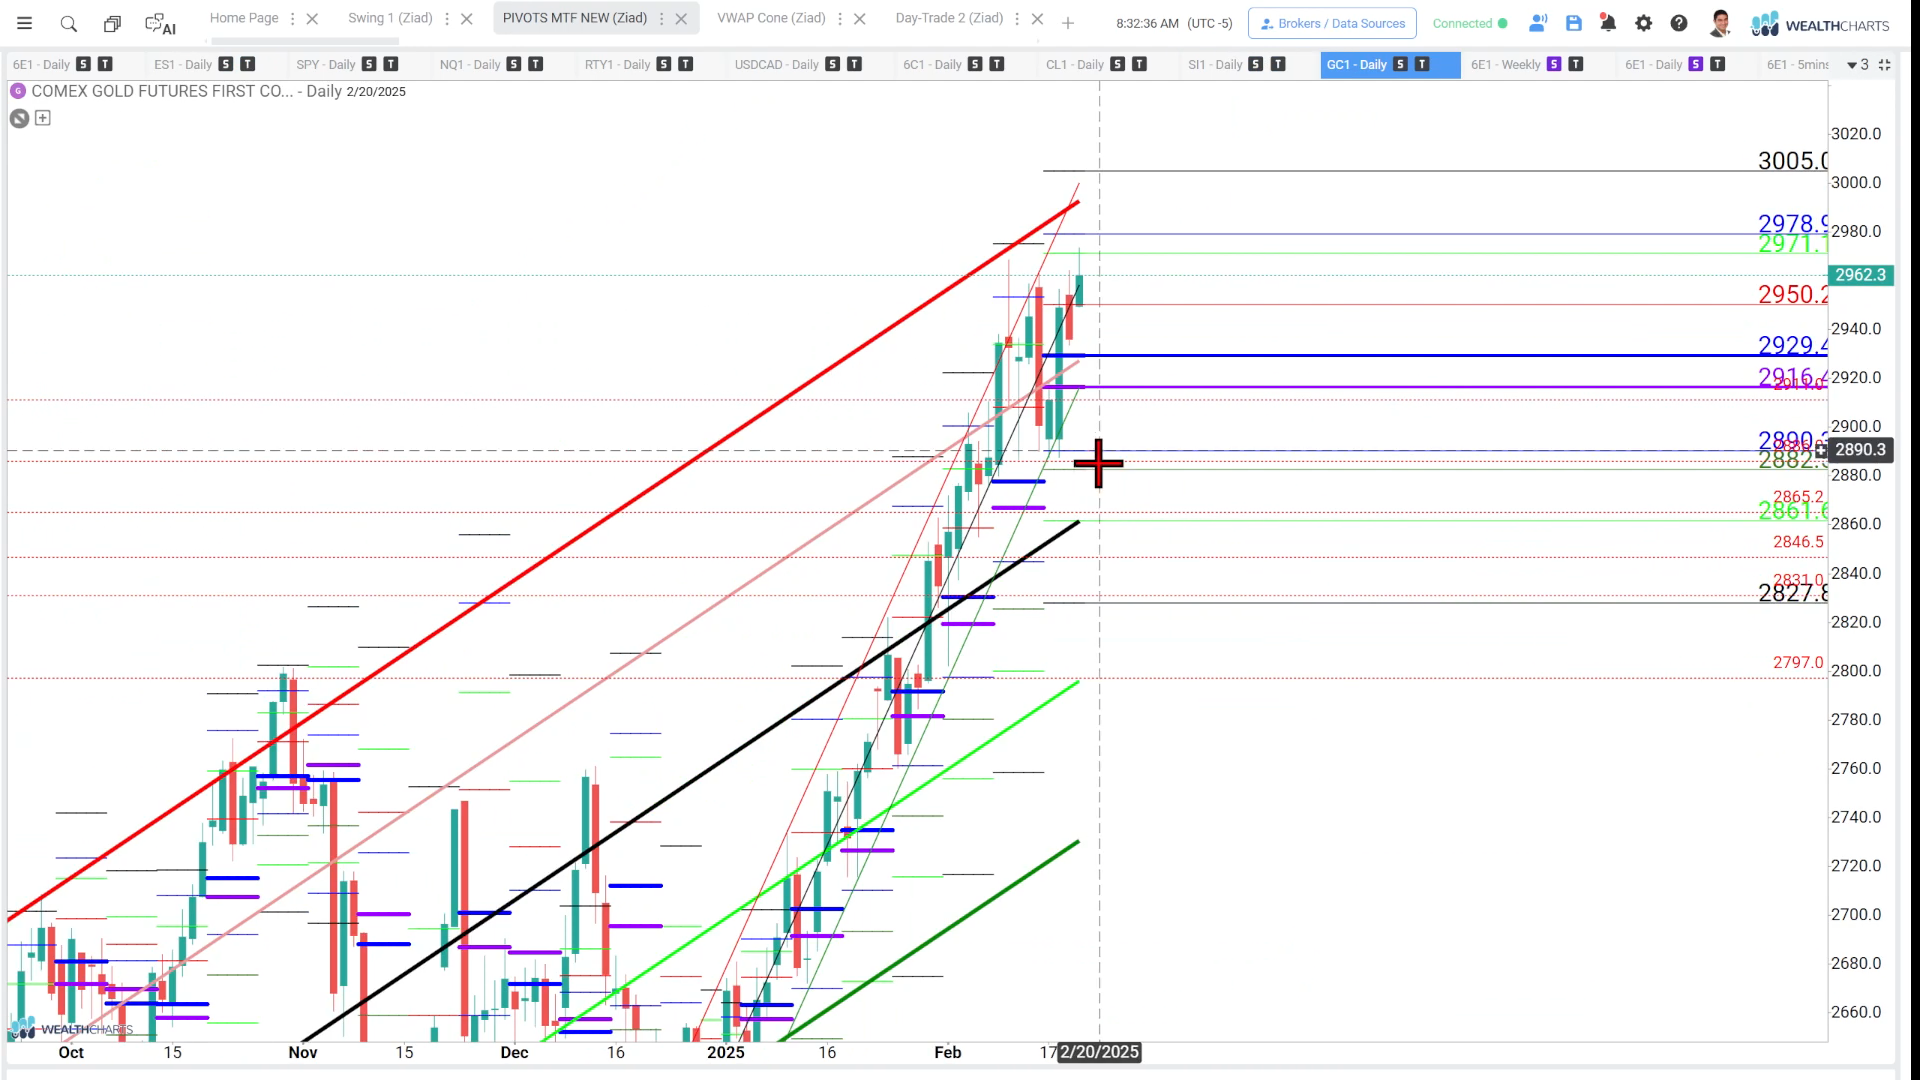Open notifications bell
Image resolution: width=1920 pixels, height=1080 pixels.
pyautogui.click(x=1608, y=23)
